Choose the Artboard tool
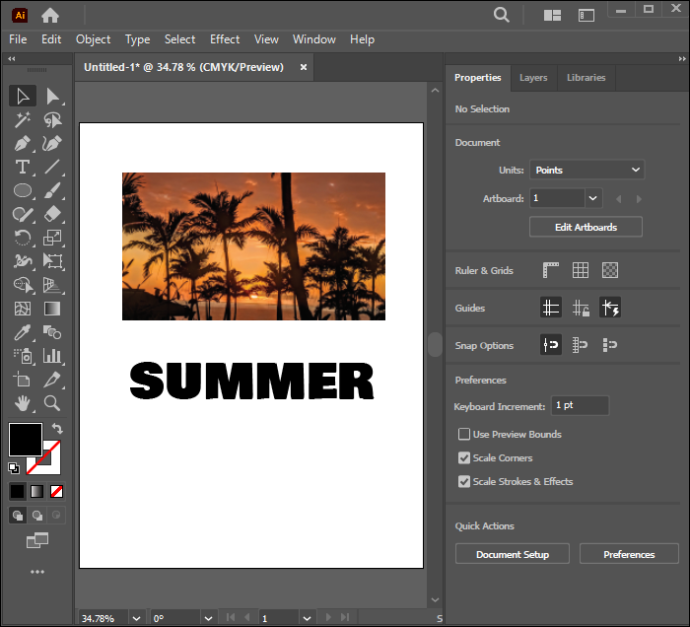 pyautogui.click(x=22, y=379)
